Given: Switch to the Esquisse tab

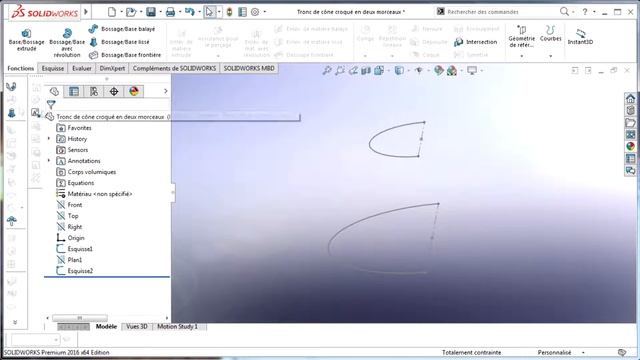Looking at the screenshot, I should tap(53, 68).
